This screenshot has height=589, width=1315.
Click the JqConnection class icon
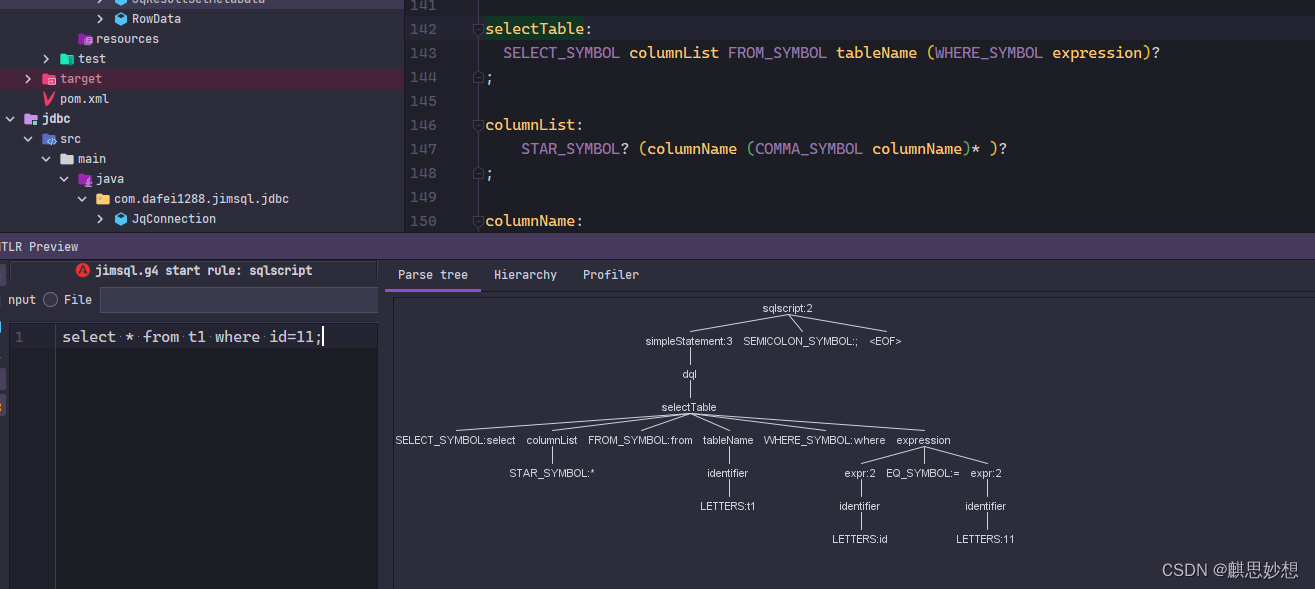tap(121, 218)
